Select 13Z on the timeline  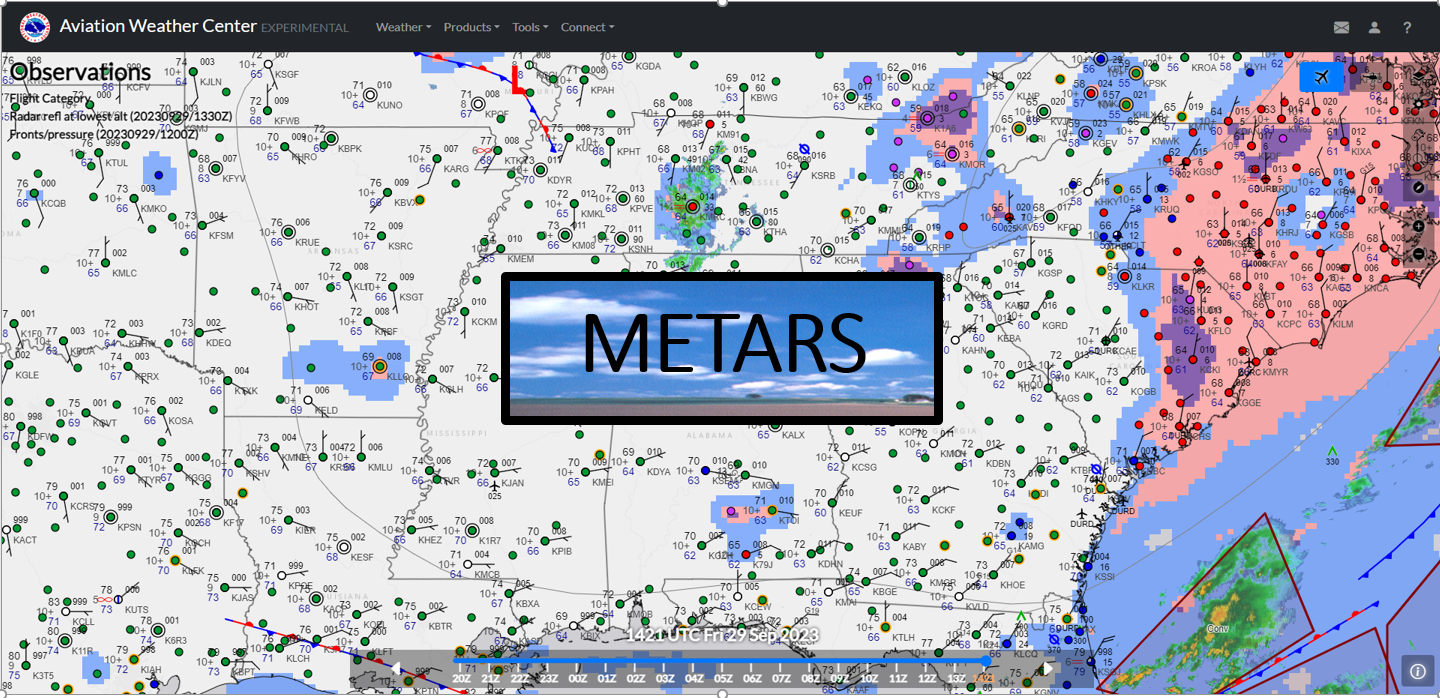click(956, 678)
